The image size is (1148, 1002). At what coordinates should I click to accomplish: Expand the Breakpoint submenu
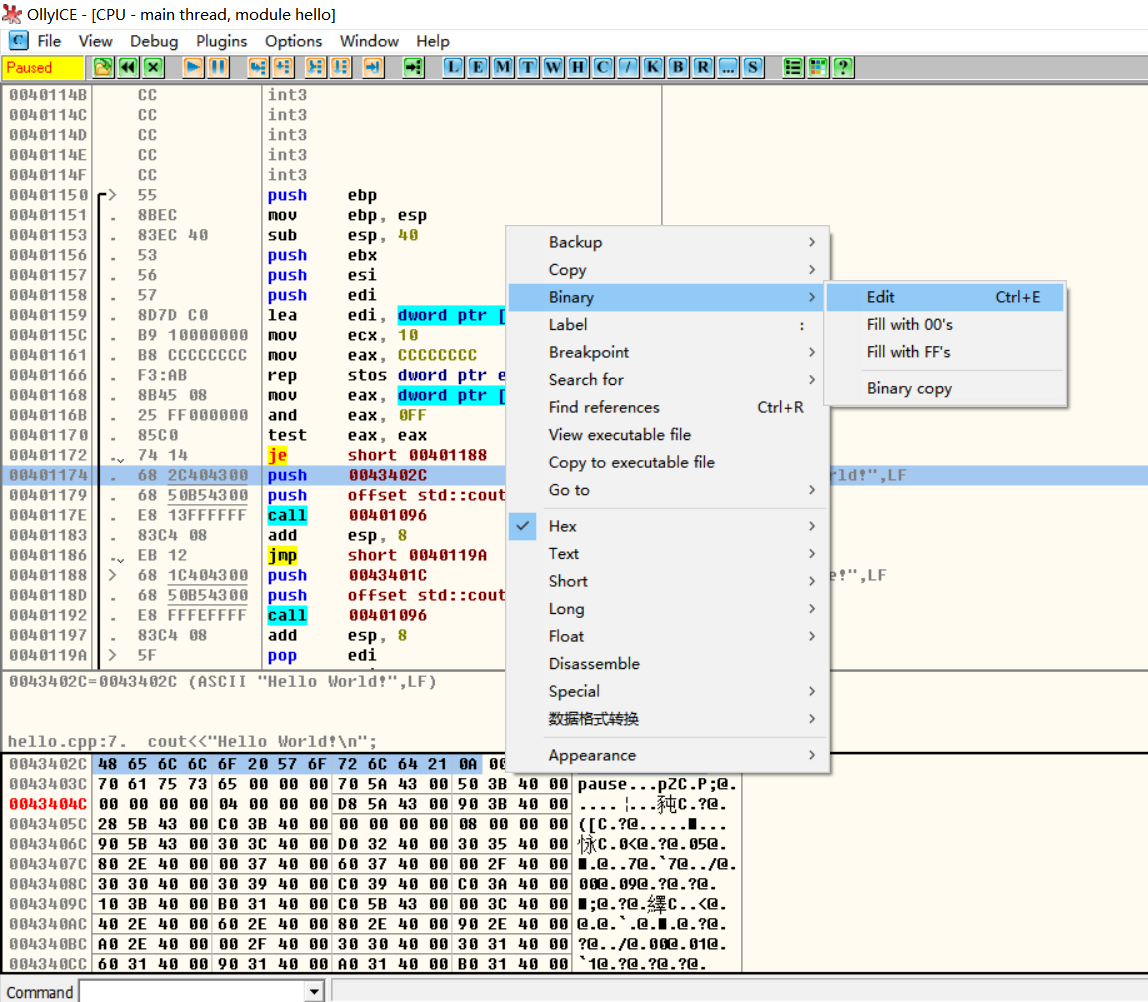coord(589,352)
